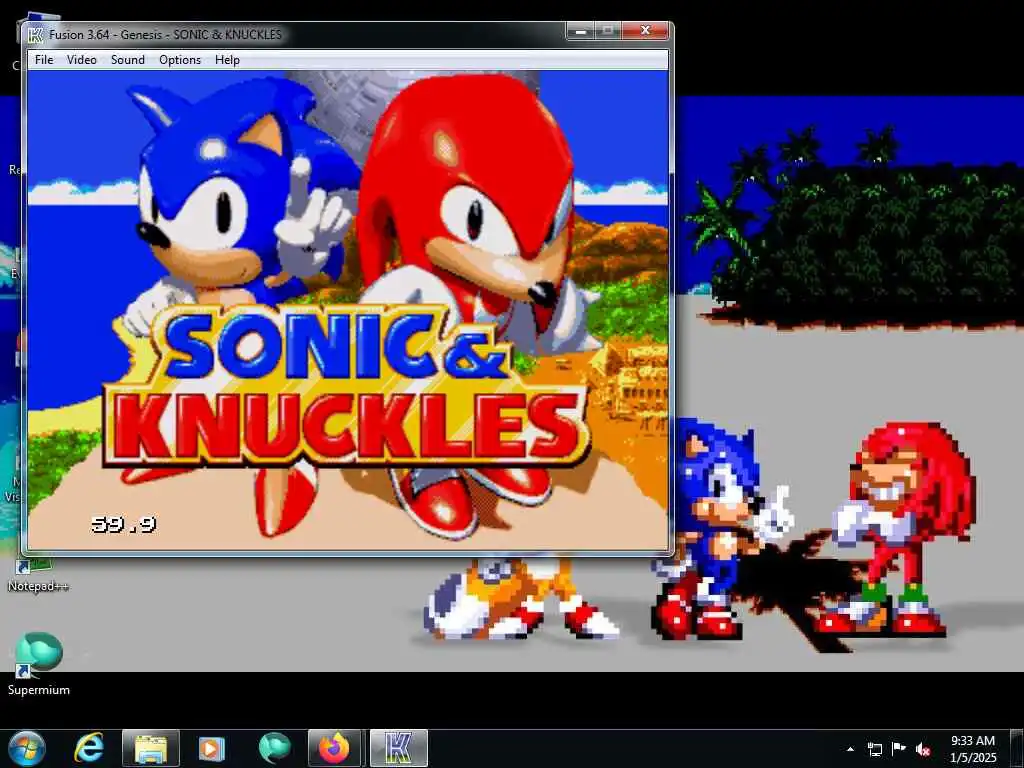Click the Show Desktop strip
Viewport: 1024px width, 768px height.
click(x=1017, y=748)
